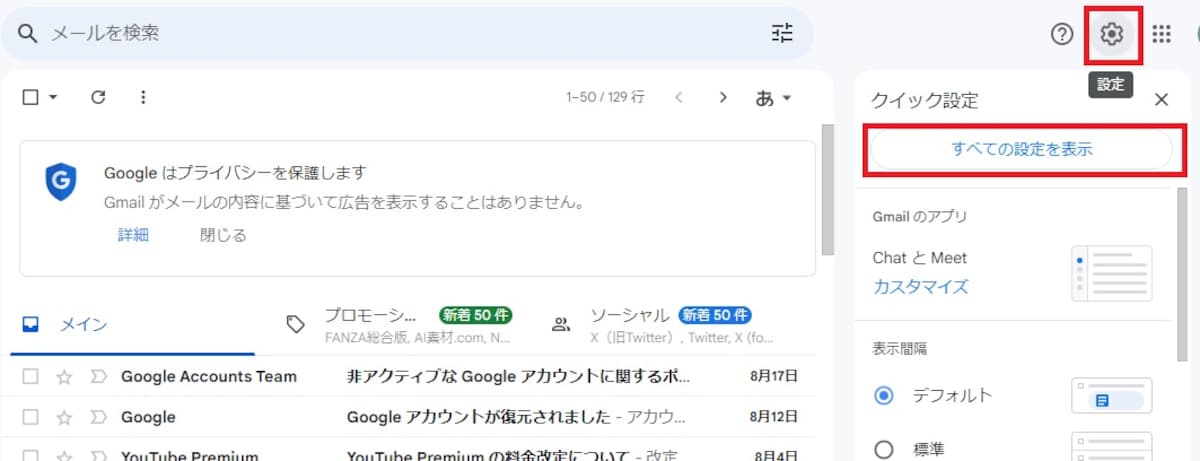Viewport: 1200px width, 461px height.
Task: Open the あ input tools dropdown
Action: [773, 98]
